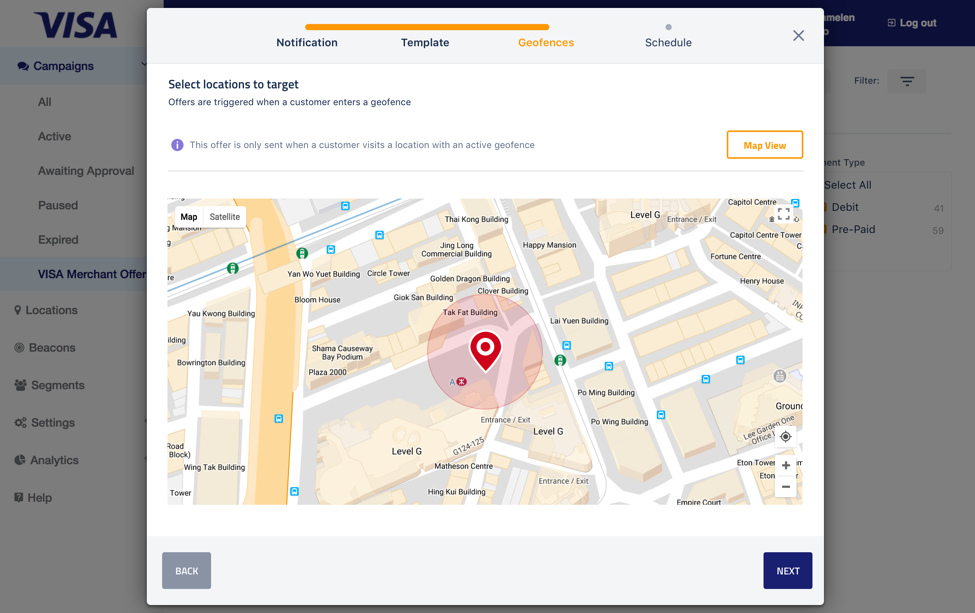Click the BACK button

(187, 571)
